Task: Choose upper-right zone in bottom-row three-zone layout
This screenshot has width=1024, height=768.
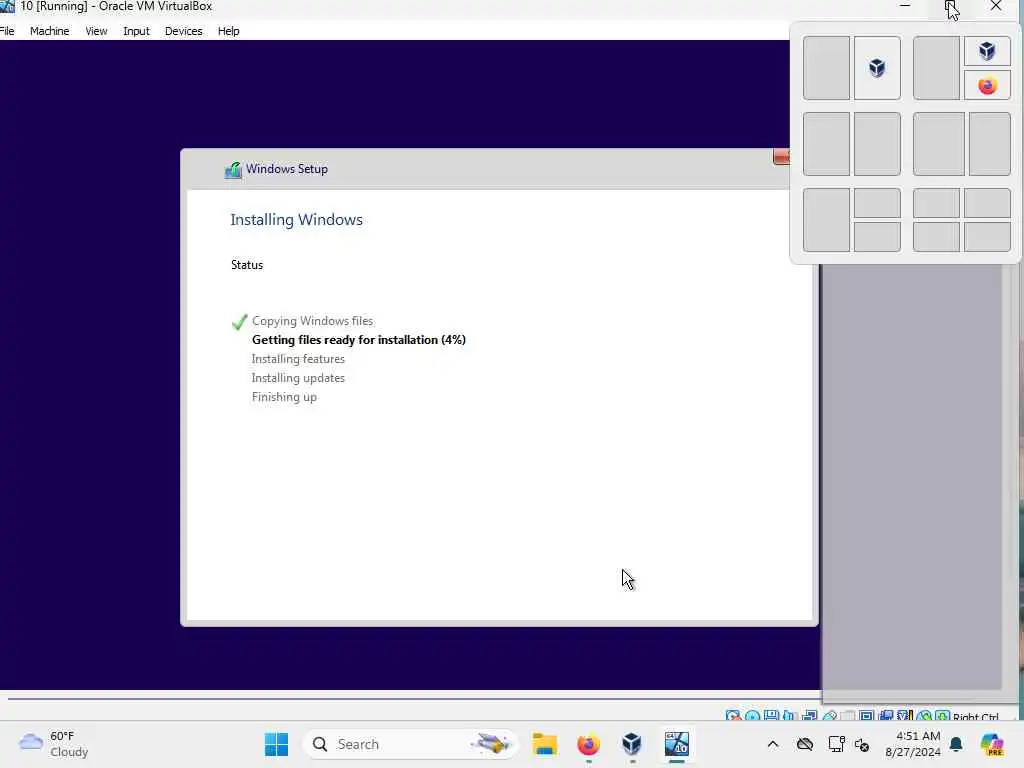Action: (877, 203)
